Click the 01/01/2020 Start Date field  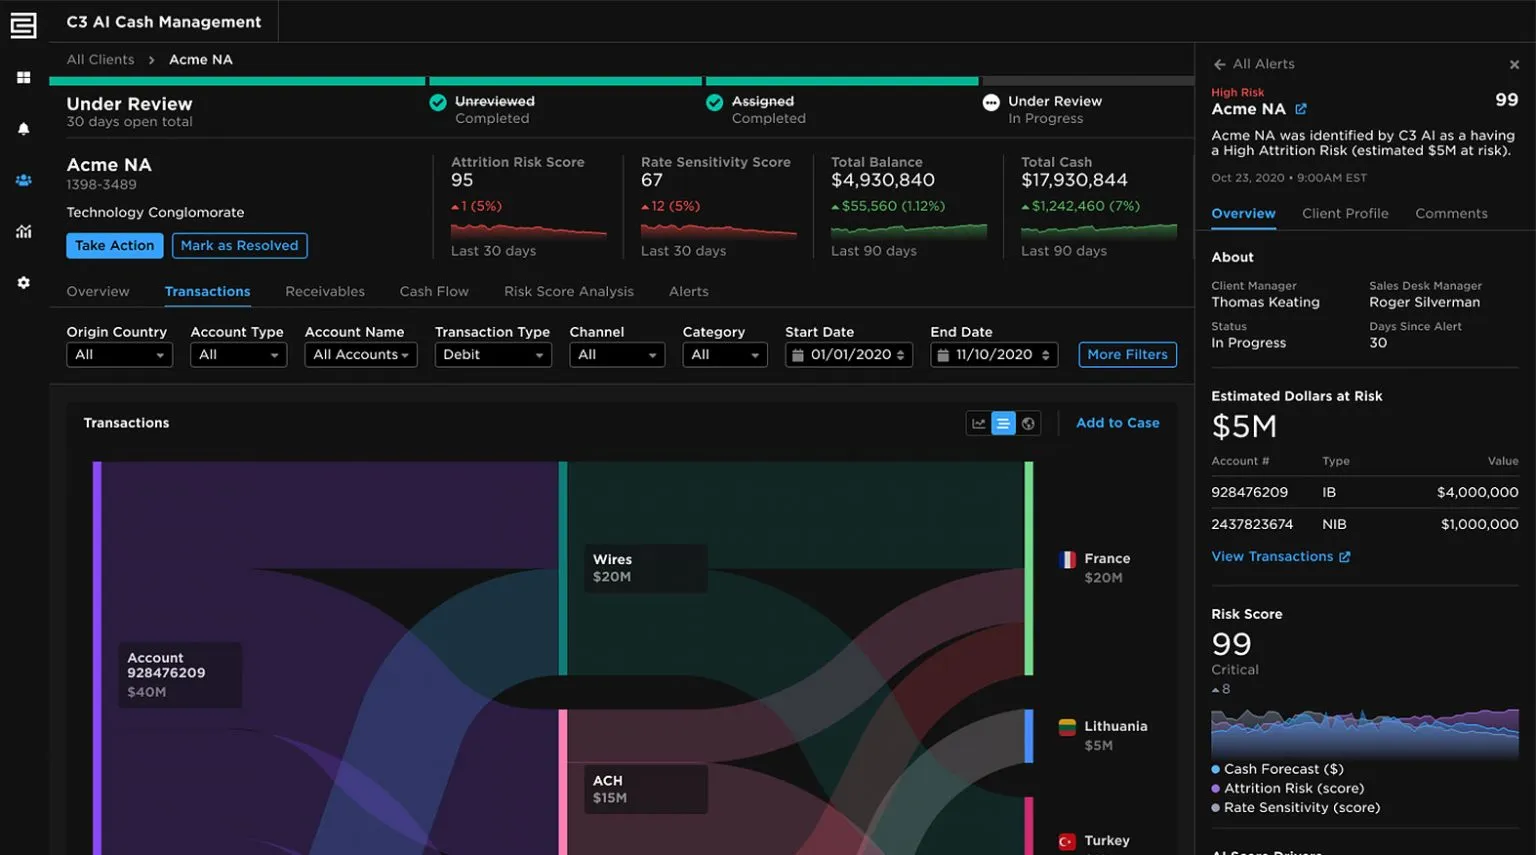pos(849,355)
